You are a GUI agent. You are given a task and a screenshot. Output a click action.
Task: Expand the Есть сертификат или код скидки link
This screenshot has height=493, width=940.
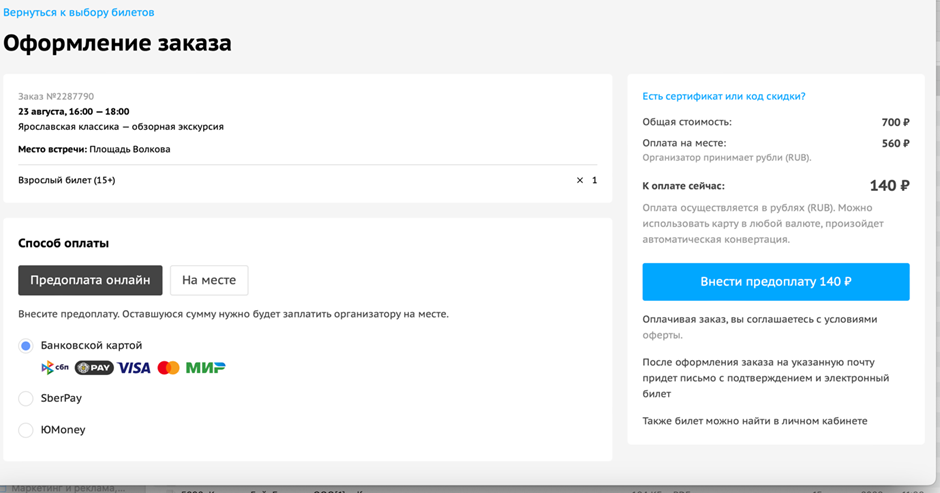[x=723, y=97]
